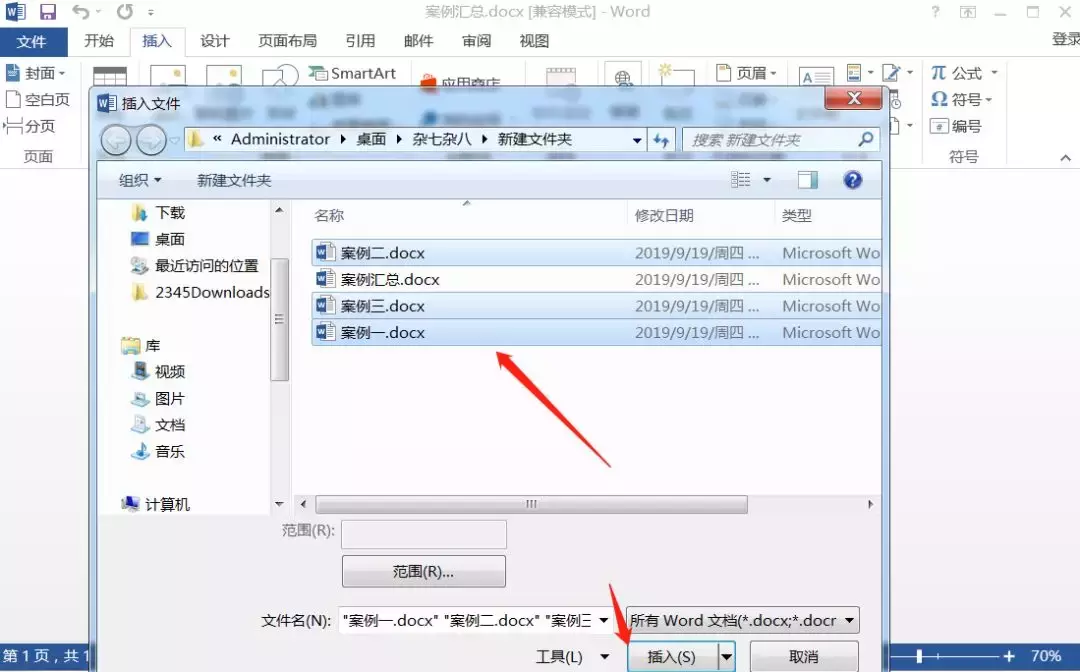Switch to the 开始 tab

point(99,41)
